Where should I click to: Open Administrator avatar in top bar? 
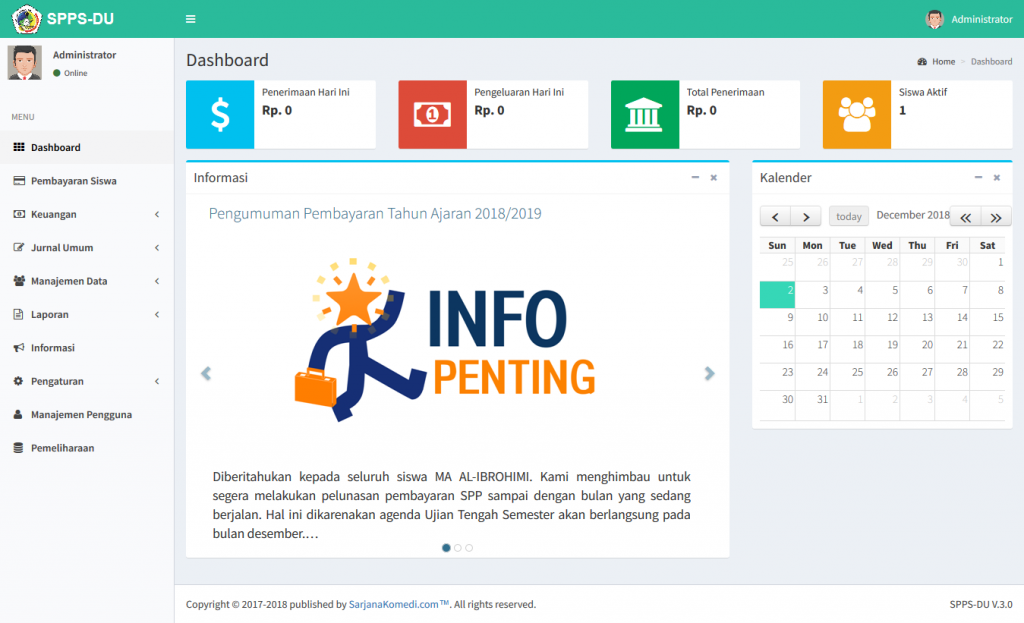(x=935, y=19)
